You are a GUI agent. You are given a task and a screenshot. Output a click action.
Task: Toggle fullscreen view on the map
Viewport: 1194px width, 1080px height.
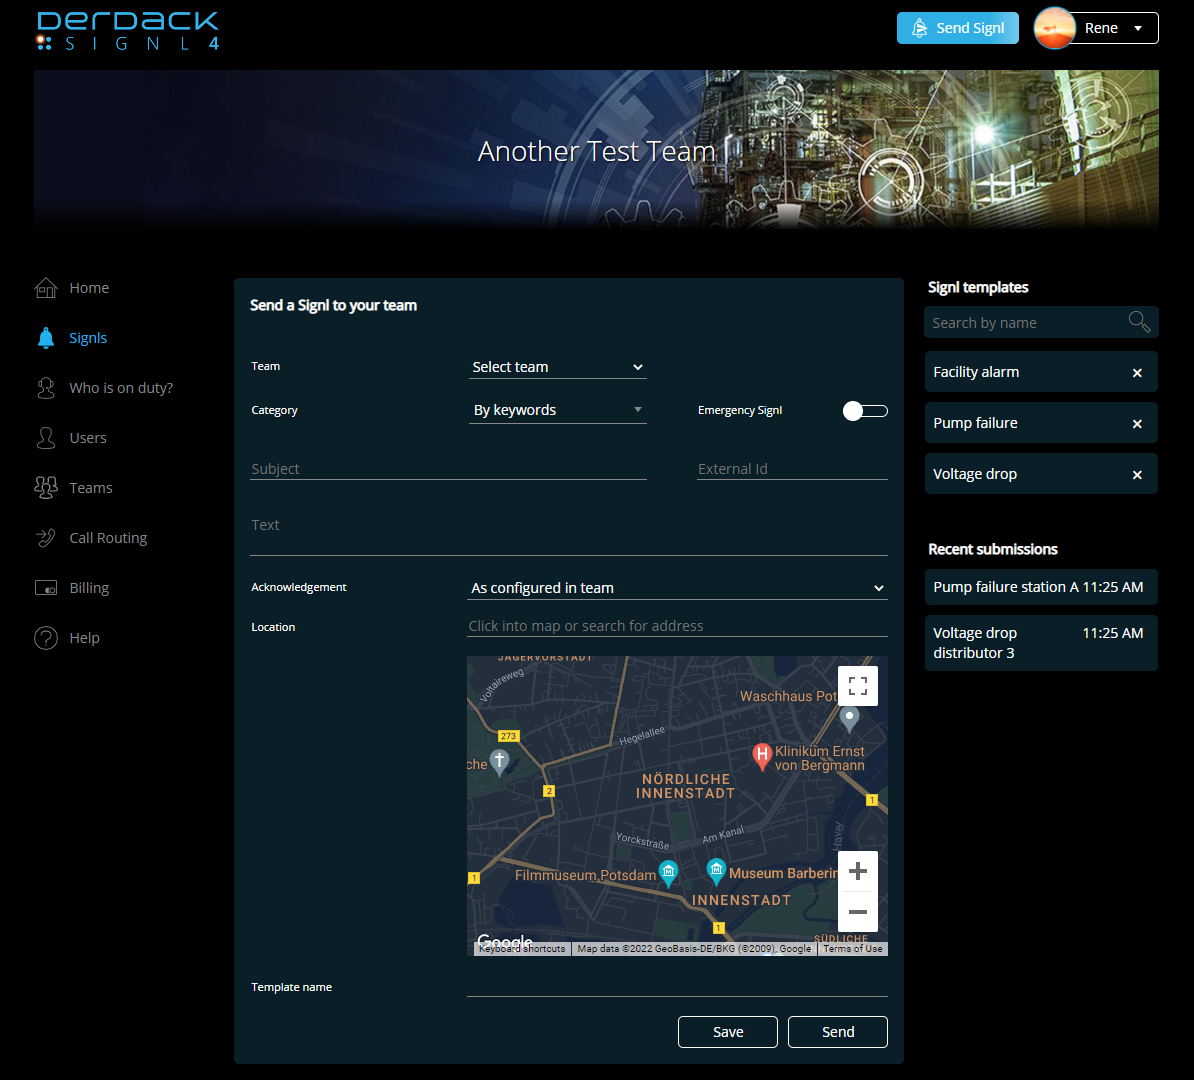click(857, 686)
